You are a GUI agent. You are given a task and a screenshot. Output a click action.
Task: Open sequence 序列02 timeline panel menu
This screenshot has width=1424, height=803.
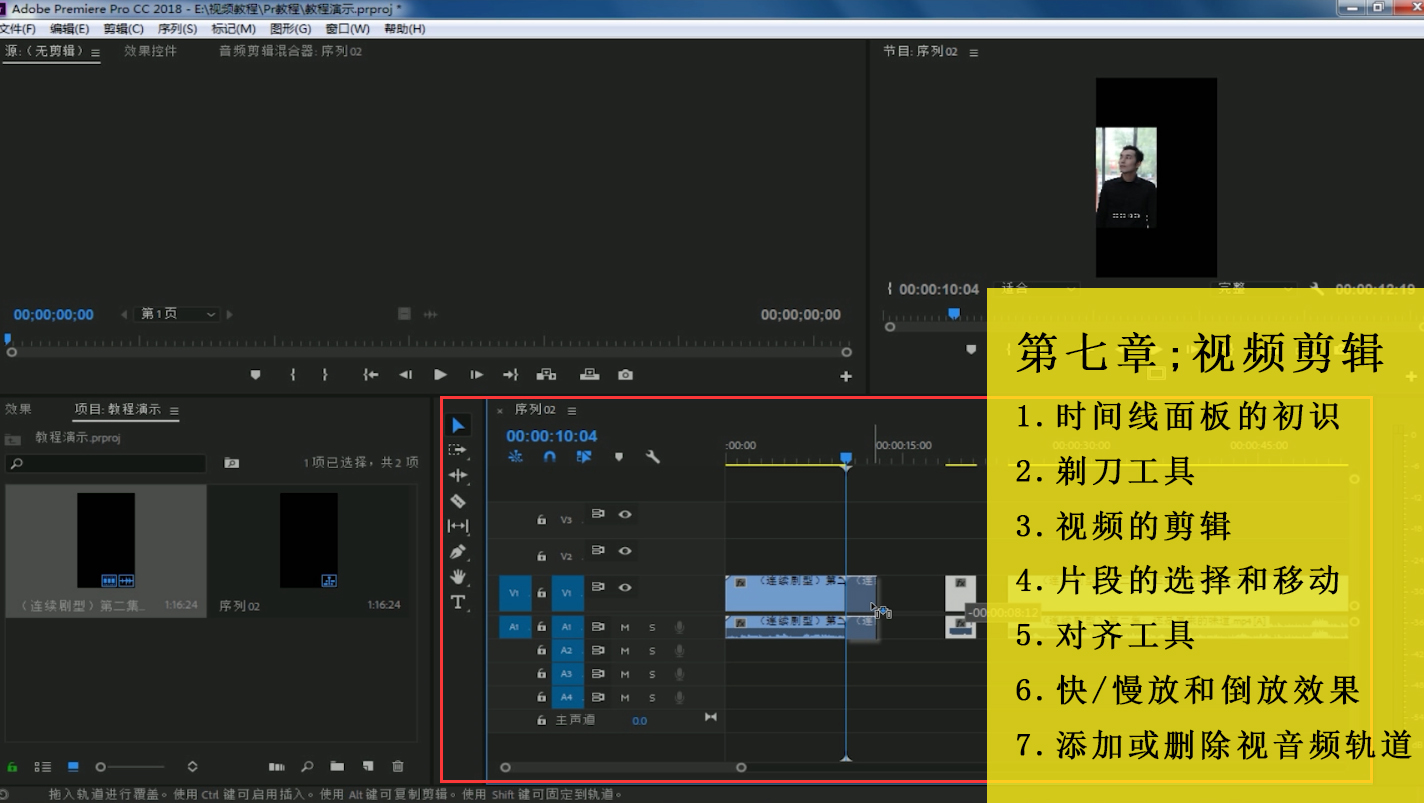[573, 411]
